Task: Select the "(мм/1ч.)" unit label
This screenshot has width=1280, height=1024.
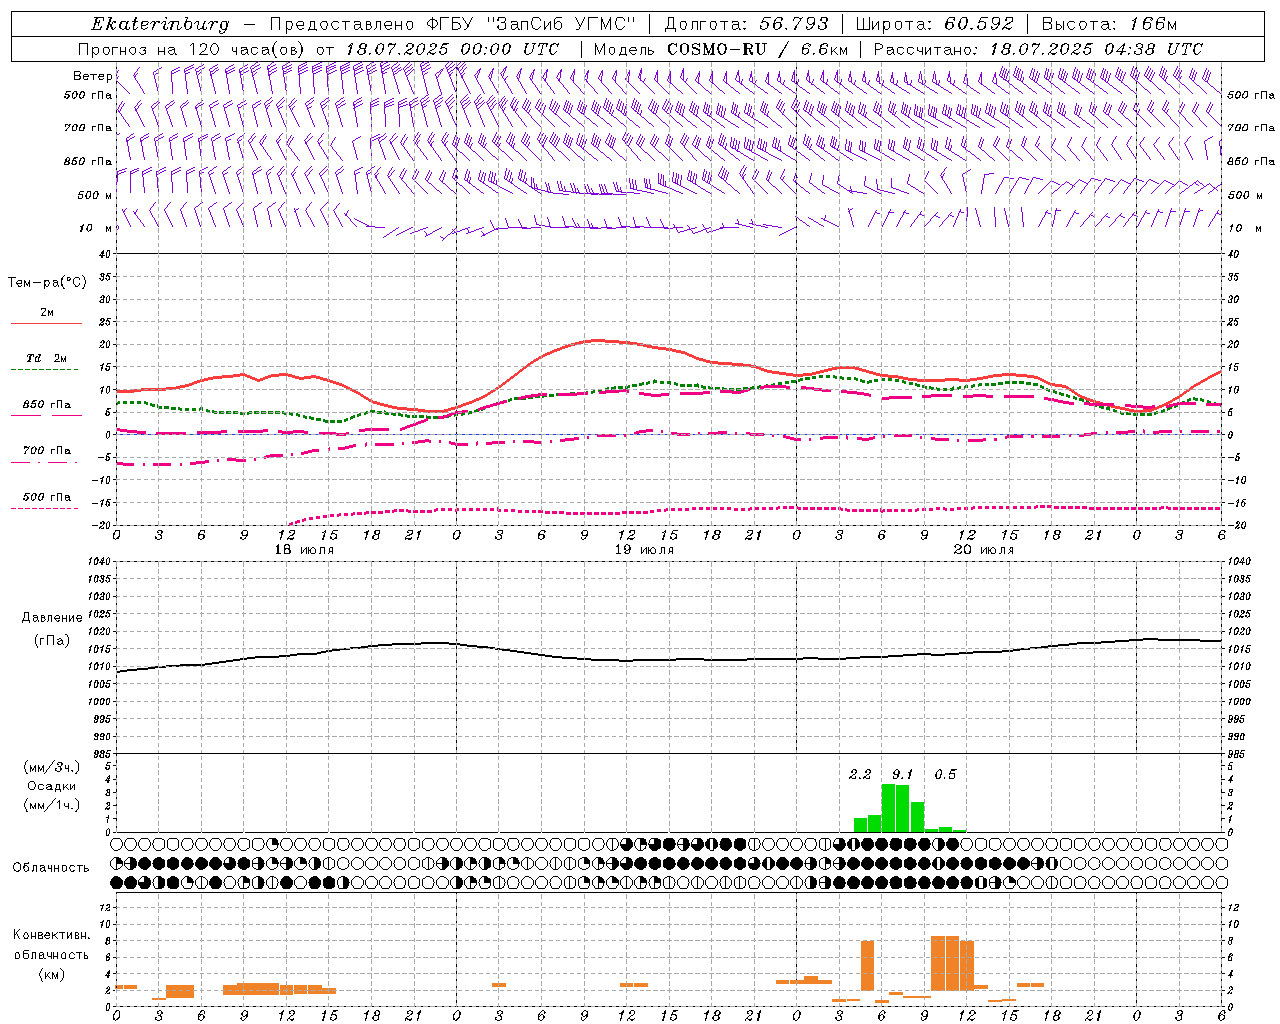Action: 52,805
